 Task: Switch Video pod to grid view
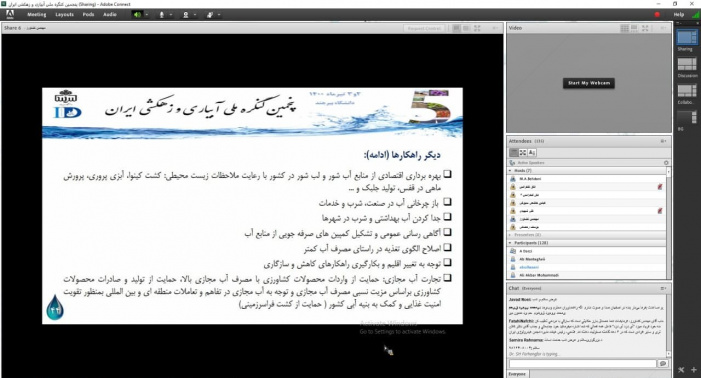click(625, 28)
